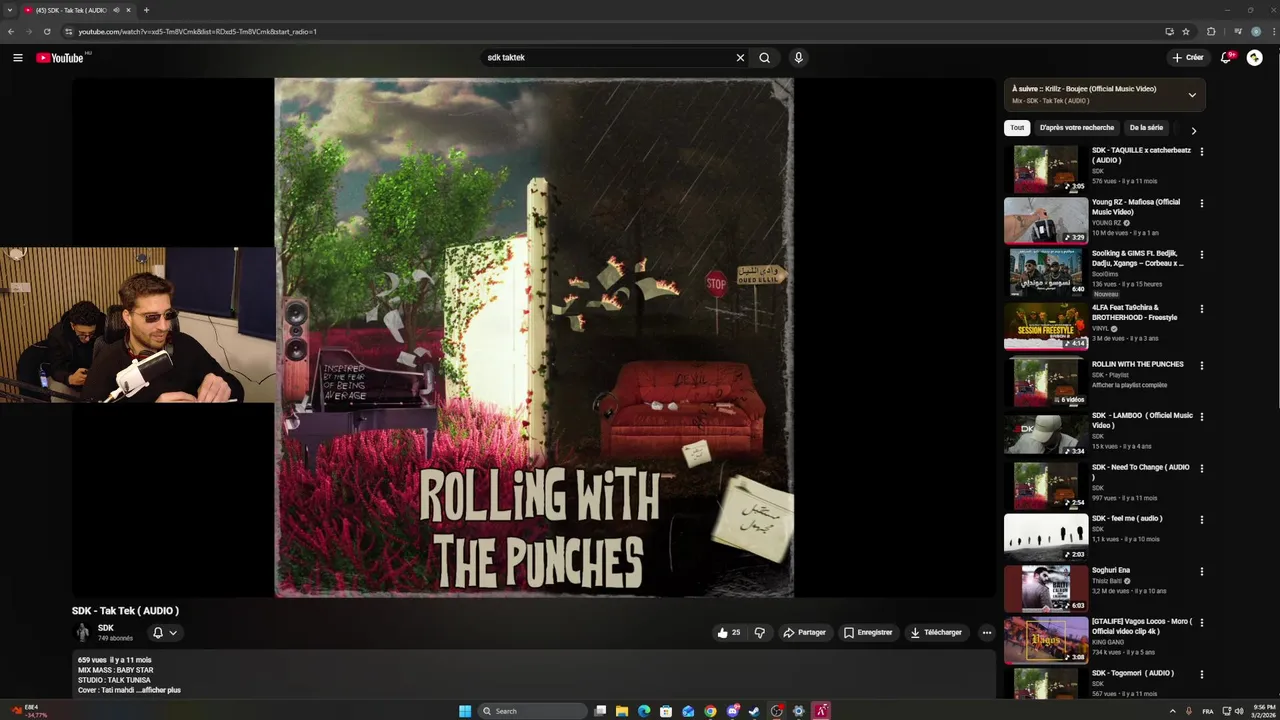Open the notifications bell

(1226, 58)
